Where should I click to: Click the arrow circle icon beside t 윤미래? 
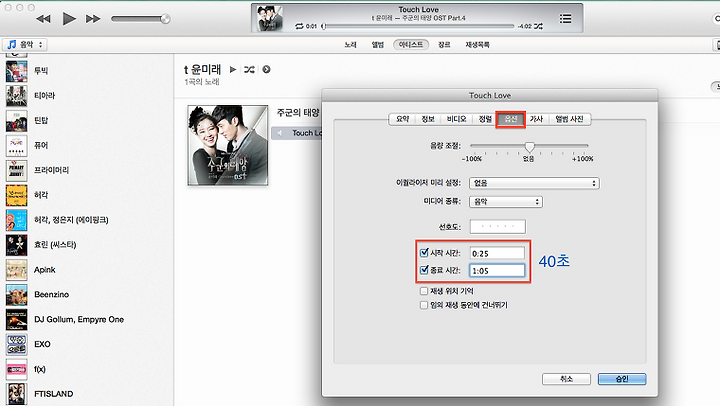[266, 69]
